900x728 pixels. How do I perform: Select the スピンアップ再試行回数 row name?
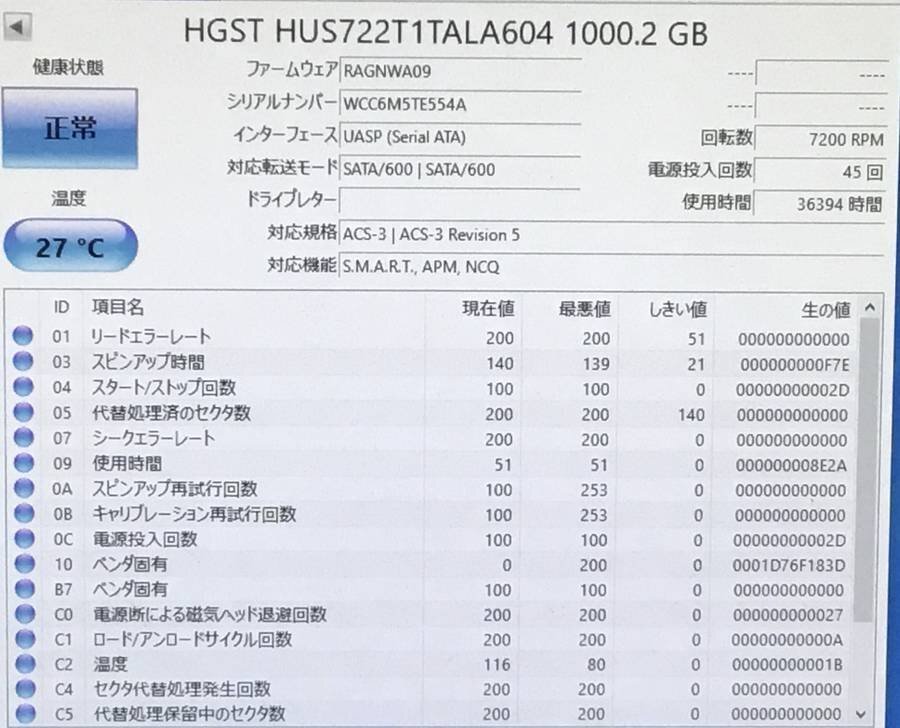(x=175, y=489)
